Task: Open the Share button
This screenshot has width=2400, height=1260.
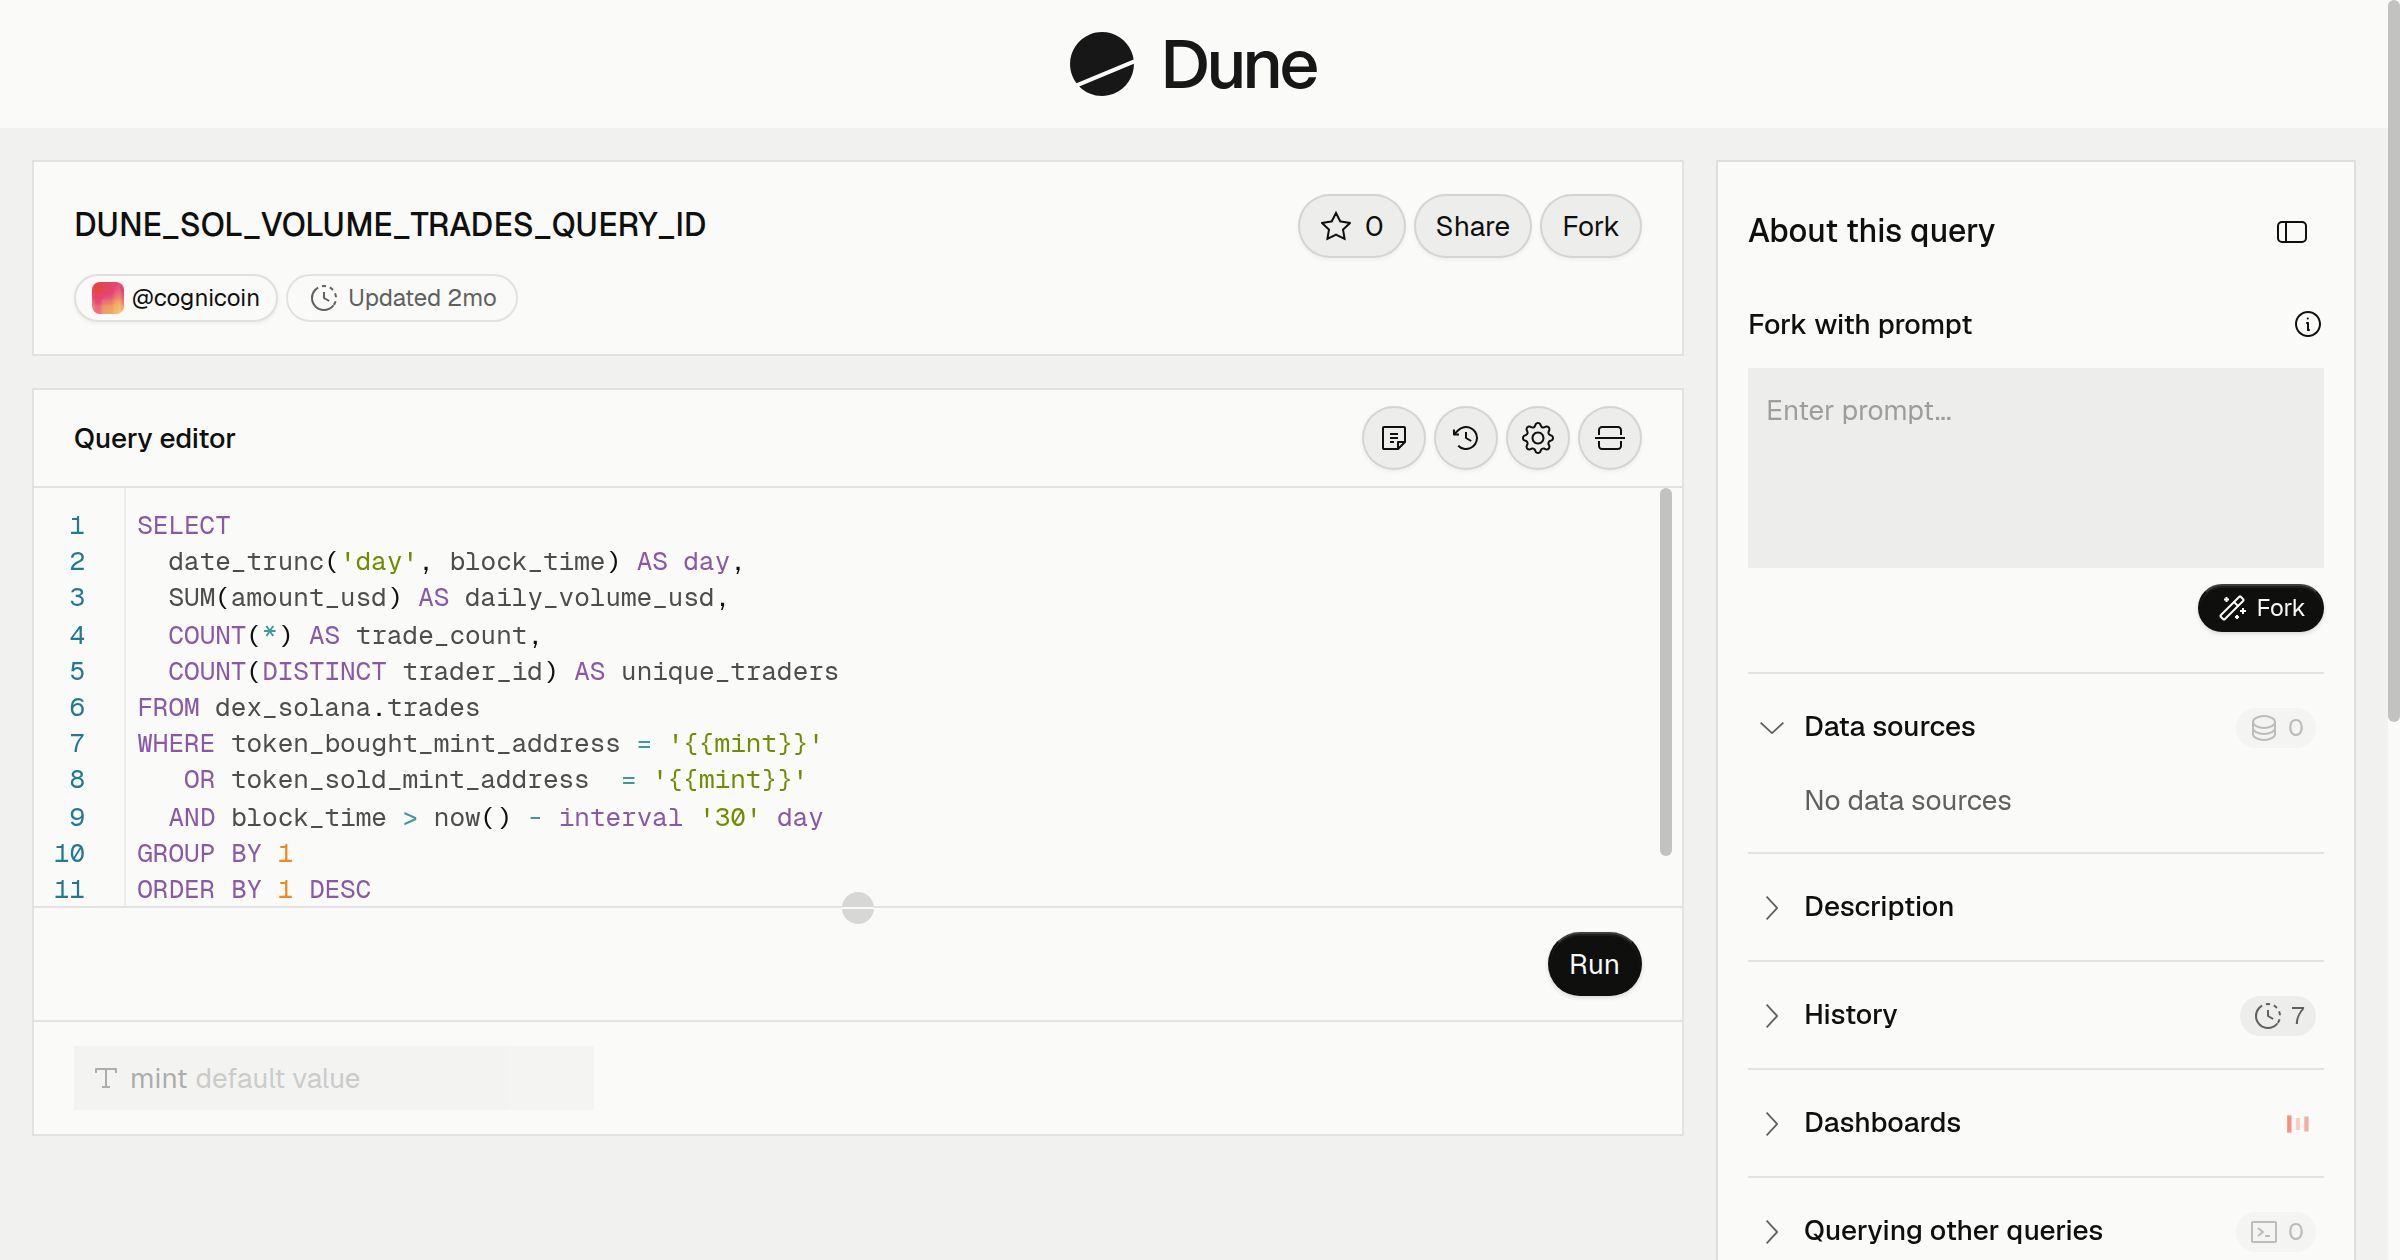Action: click(1472, 226)
